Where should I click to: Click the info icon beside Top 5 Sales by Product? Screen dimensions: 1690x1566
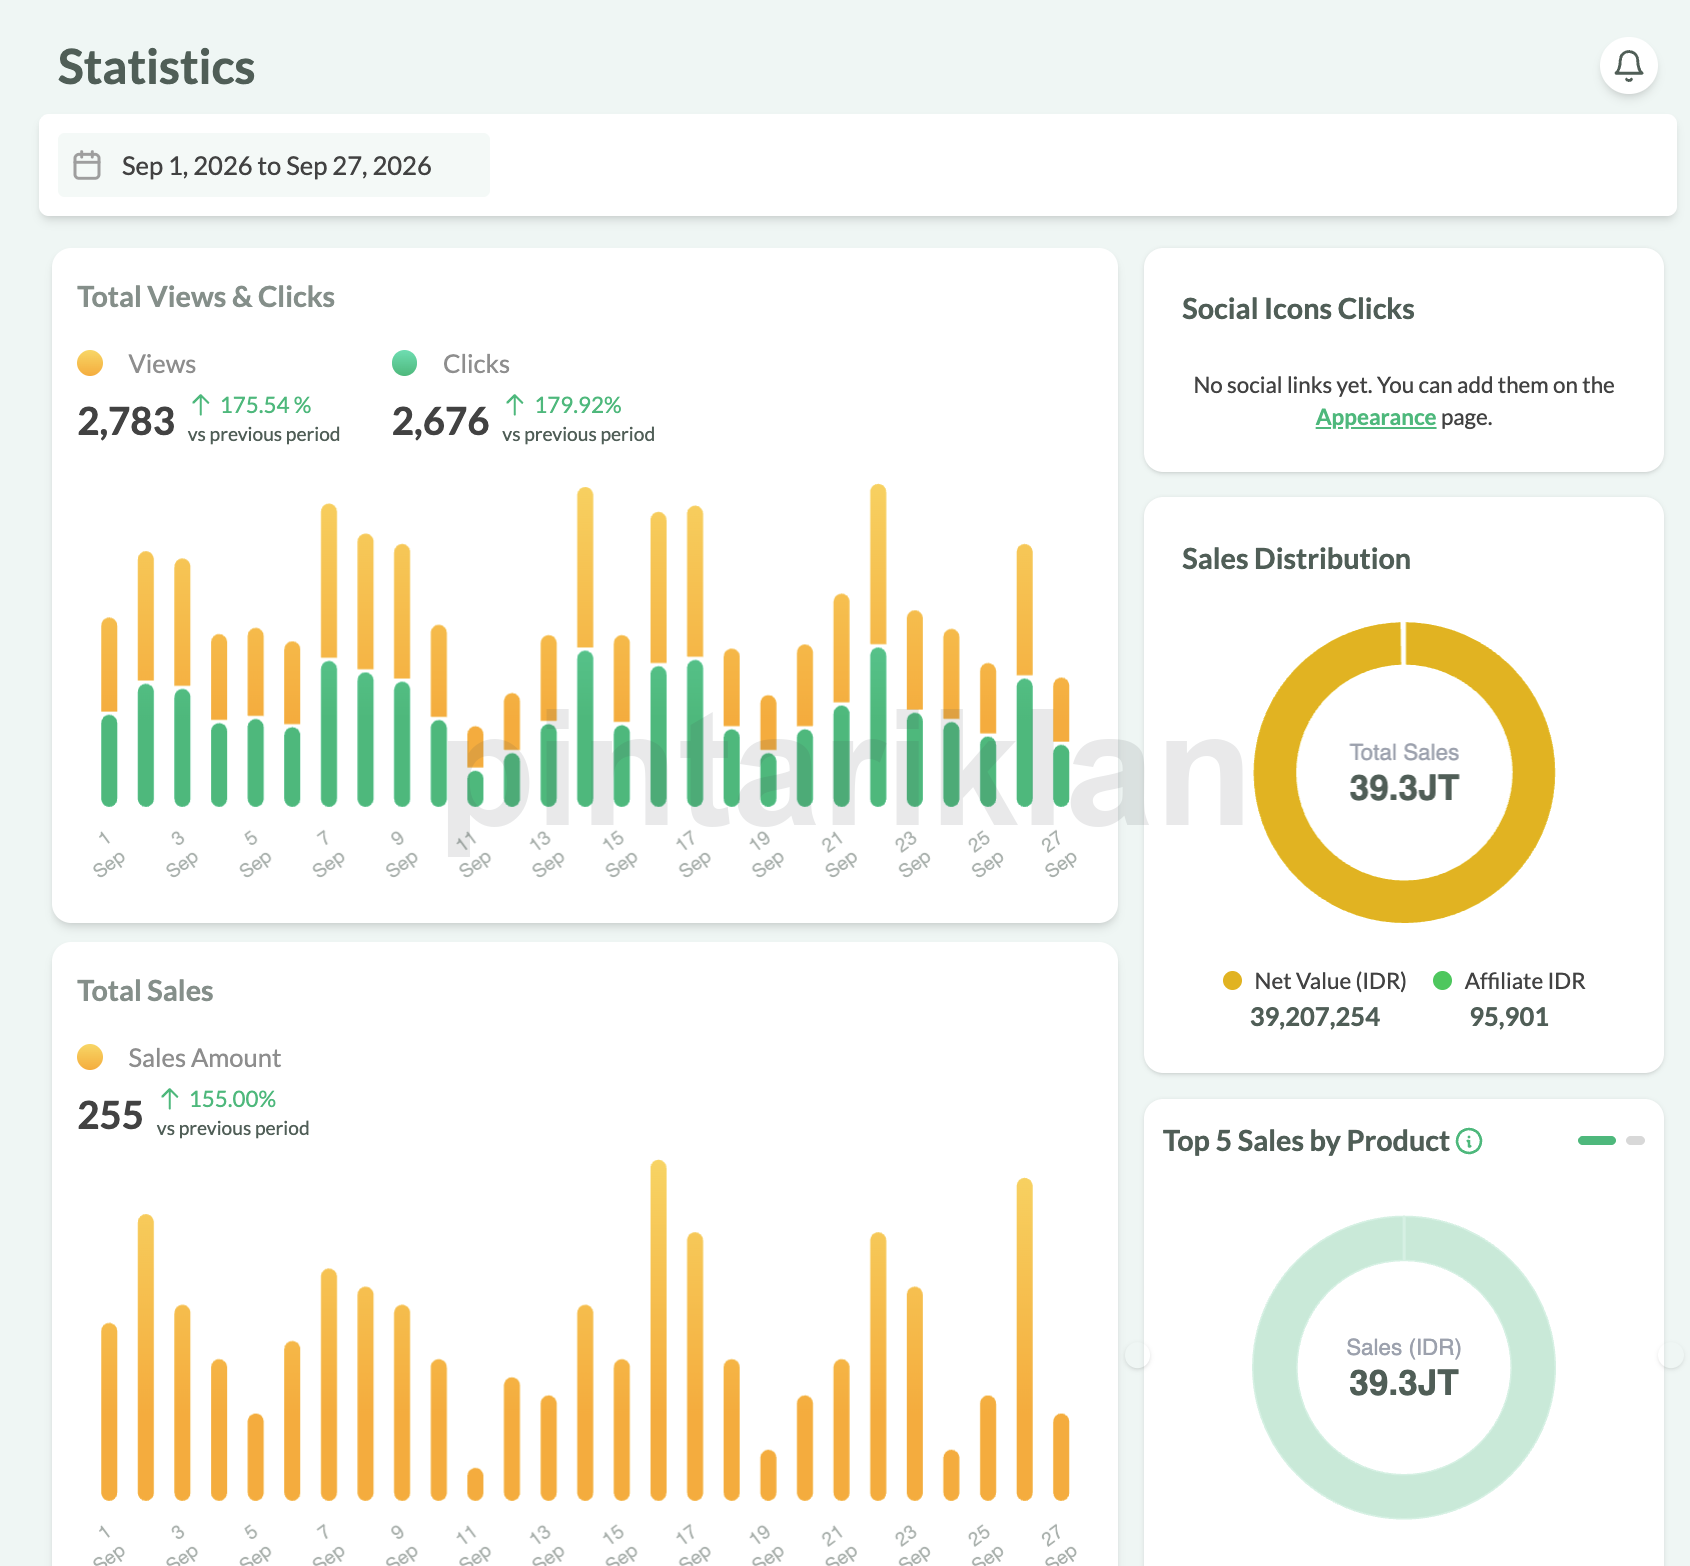(x=1469, y=1141)
